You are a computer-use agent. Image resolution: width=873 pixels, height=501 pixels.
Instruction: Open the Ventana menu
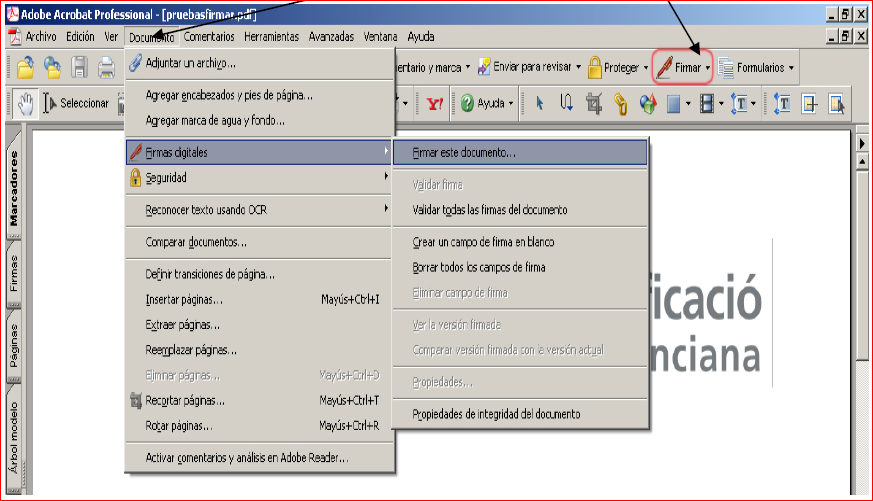(x=380, y=37)
